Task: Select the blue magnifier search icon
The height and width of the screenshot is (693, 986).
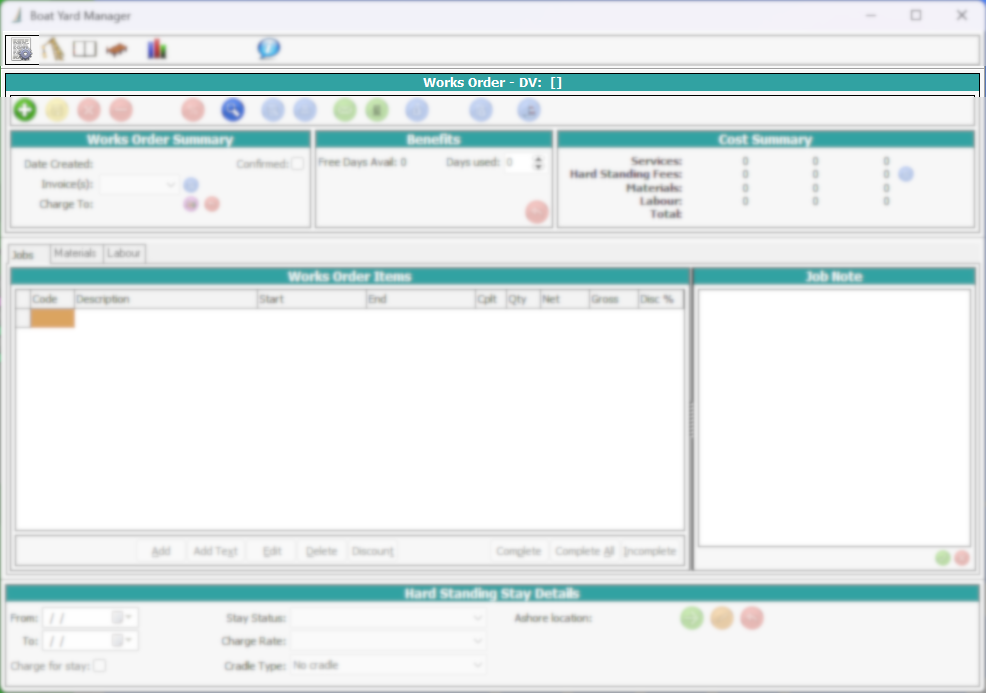Action: point(233,109)
